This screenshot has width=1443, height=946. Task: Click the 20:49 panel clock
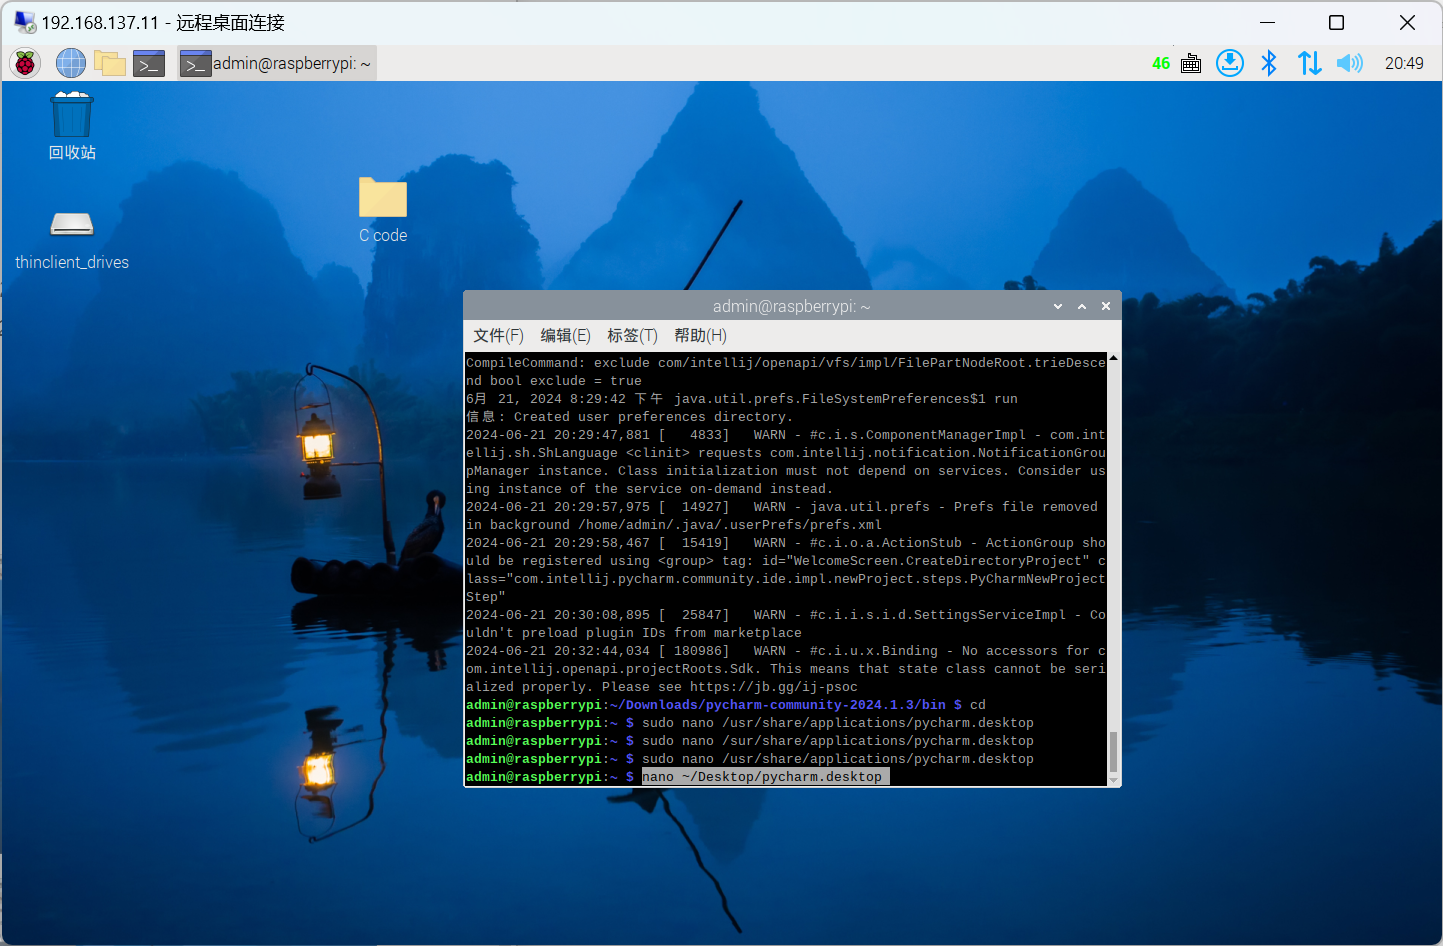click(1404, 63)
